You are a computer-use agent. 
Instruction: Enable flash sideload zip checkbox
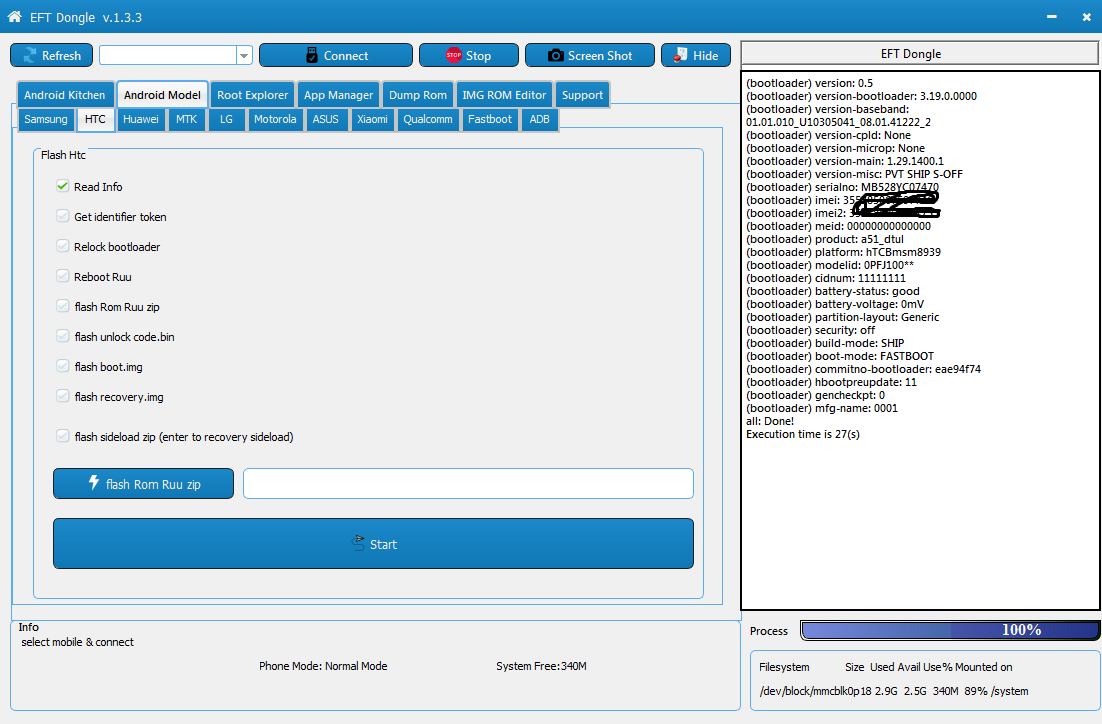pyautogui.click(x=63, y=437)
